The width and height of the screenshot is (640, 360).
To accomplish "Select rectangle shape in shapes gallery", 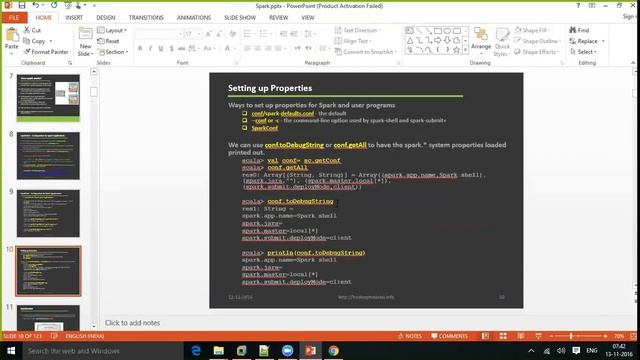I will 438,31.
